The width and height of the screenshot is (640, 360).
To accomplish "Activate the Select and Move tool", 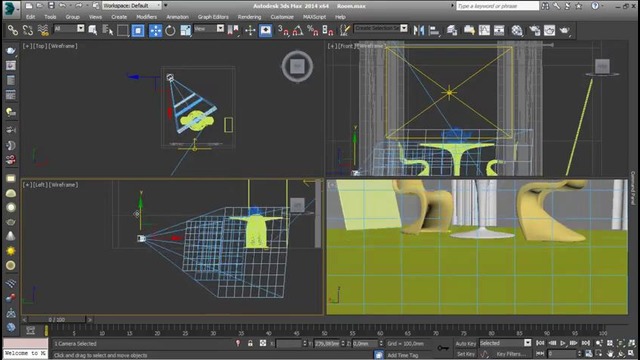I will click(x=156, y=31).
